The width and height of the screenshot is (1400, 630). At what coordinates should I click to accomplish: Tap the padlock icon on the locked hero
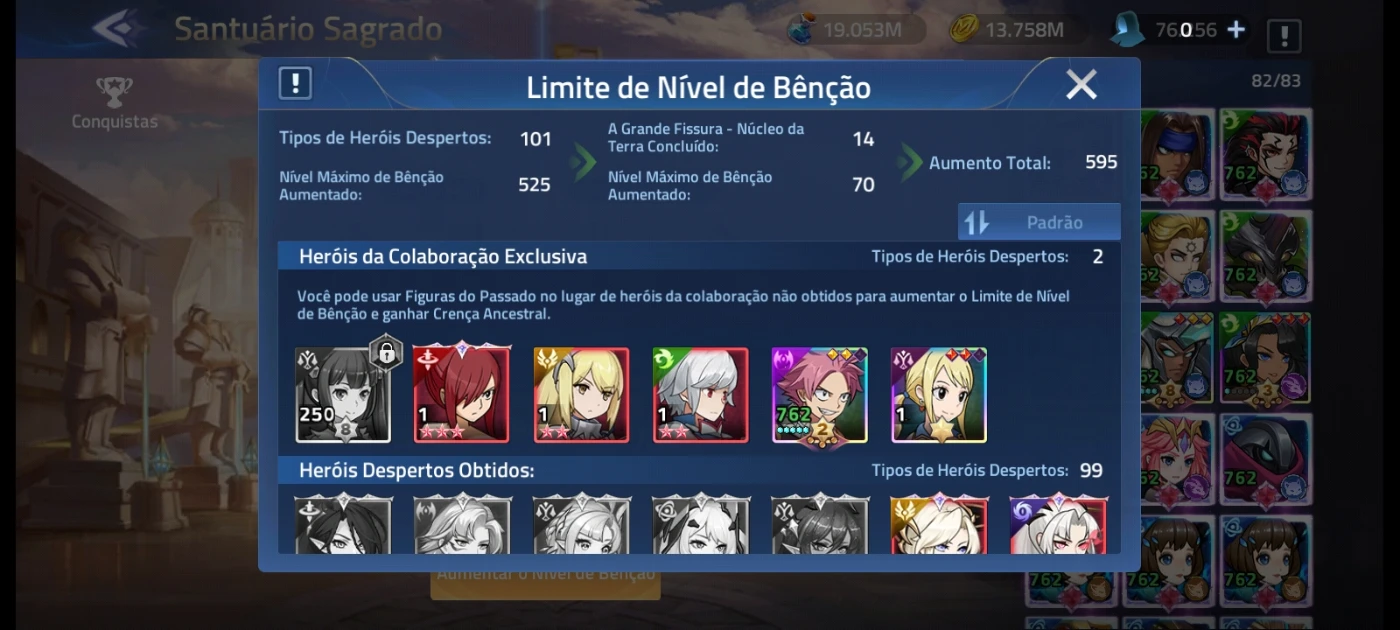click(385, 352)
